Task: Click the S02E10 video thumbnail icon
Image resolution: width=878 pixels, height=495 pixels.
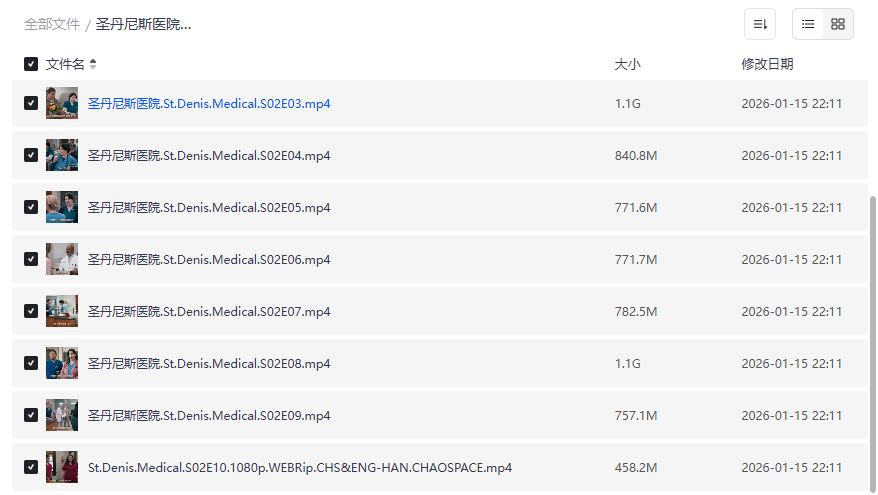Action: coord(62,467)
